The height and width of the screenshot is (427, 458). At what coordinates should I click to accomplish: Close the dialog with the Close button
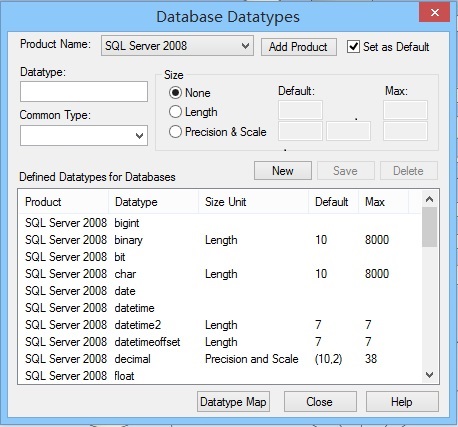click(320, 402)
